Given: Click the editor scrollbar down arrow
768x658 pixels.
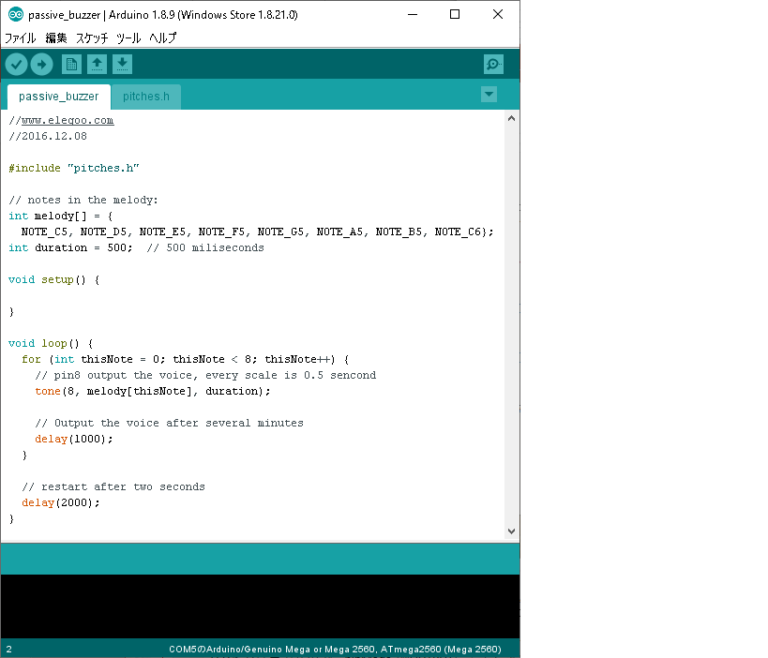Looking at the screenshot, I should (x=511, y=532).
